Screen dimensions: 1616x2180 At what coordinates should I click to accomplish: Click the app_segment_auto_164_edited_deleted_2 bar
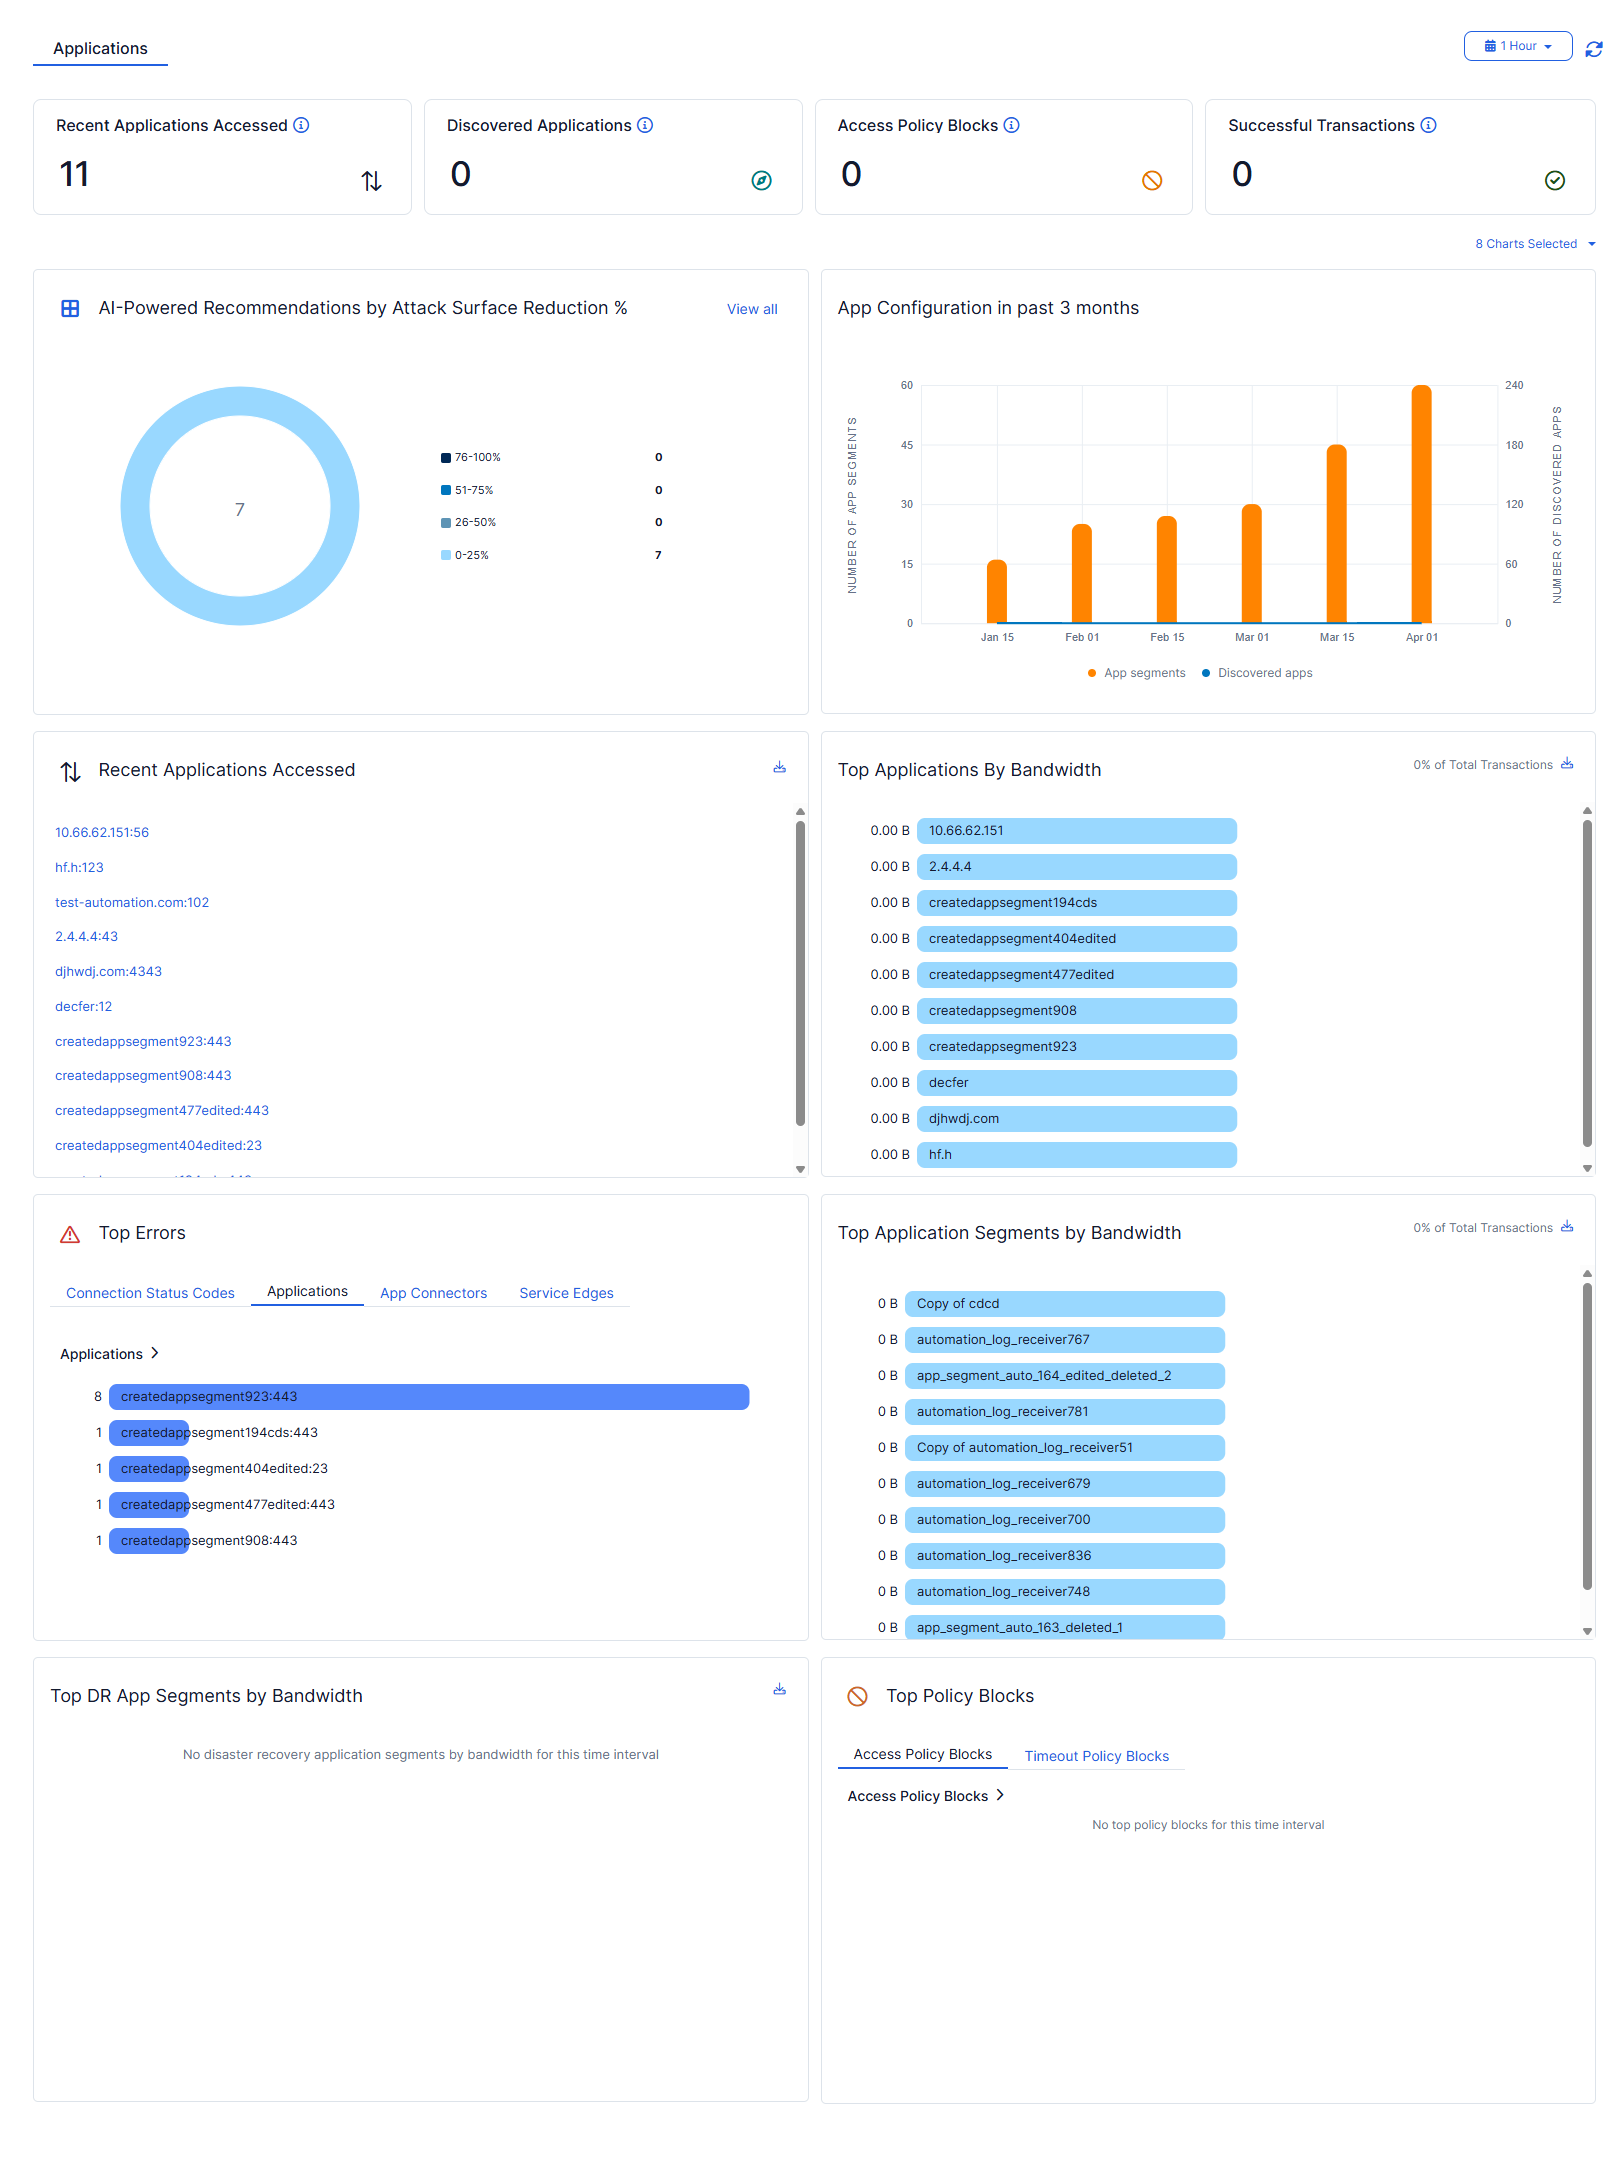point(1064,1376)
